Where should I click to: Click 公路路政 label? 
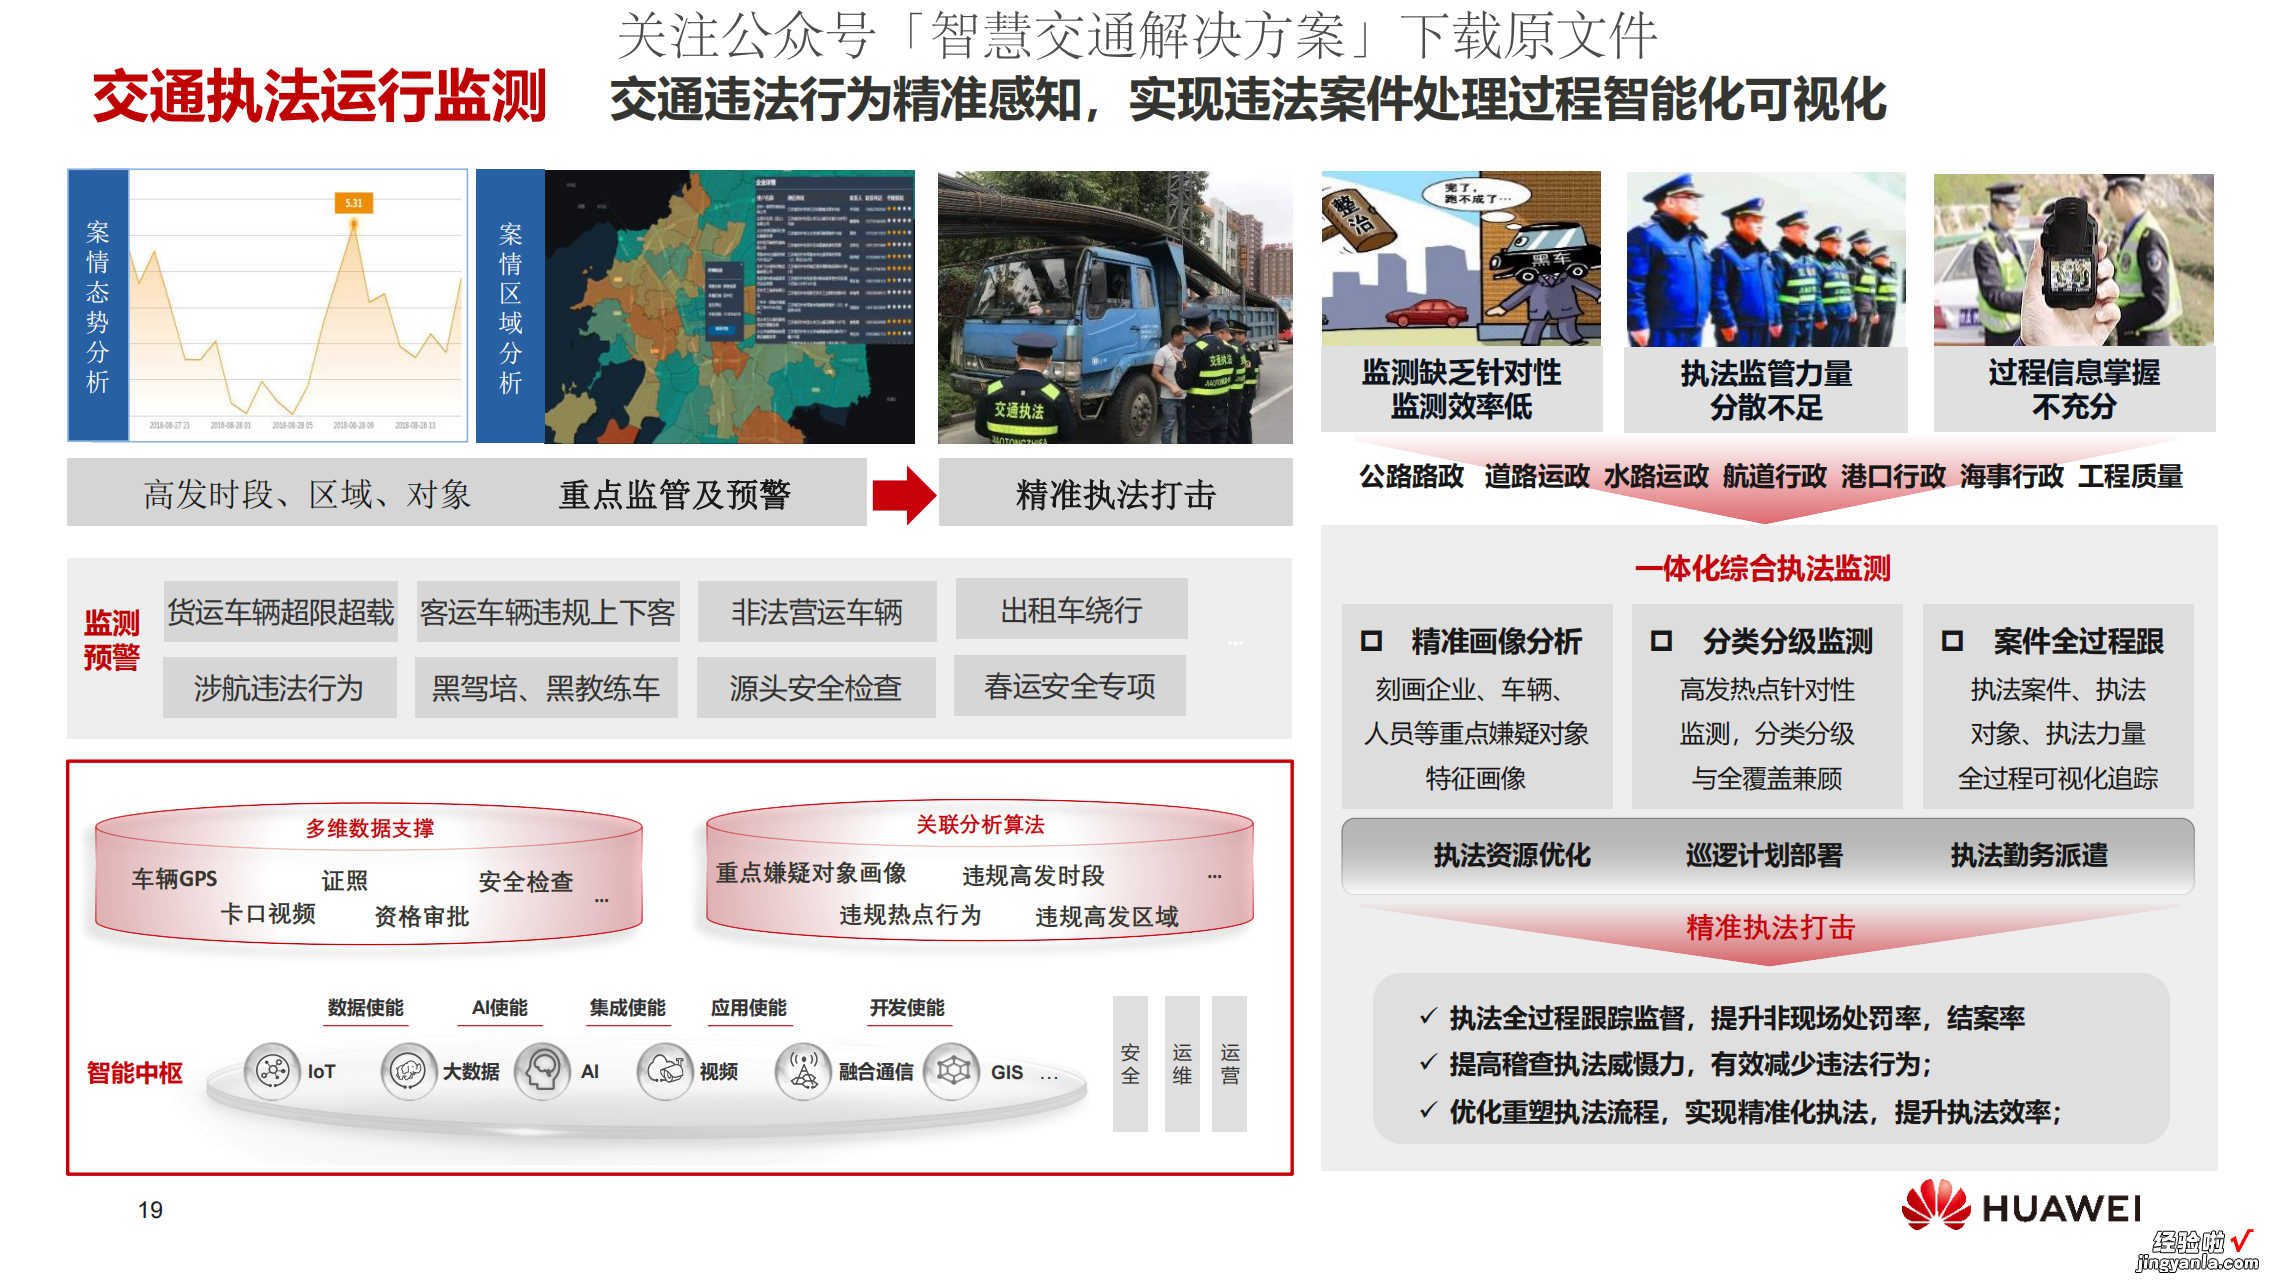1411,476
